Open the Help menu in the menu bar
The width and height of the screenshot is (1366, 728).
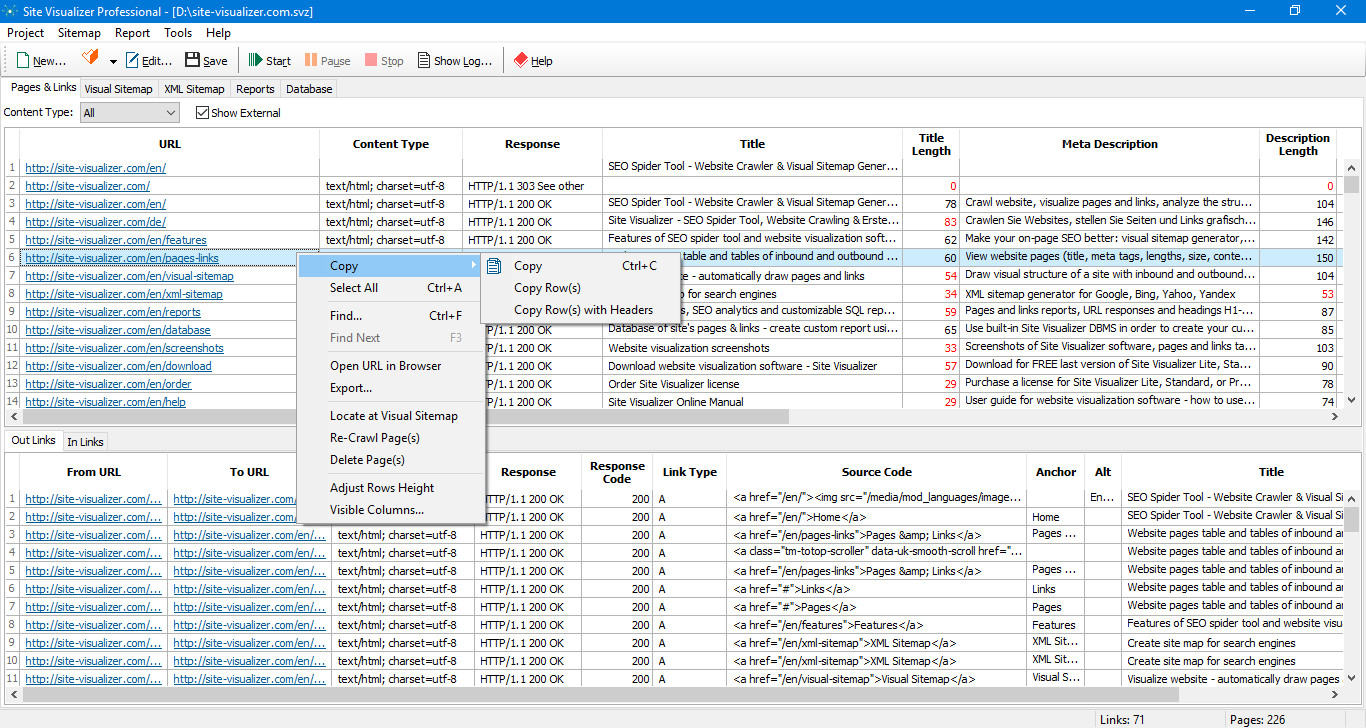click(x=218, y=33)
